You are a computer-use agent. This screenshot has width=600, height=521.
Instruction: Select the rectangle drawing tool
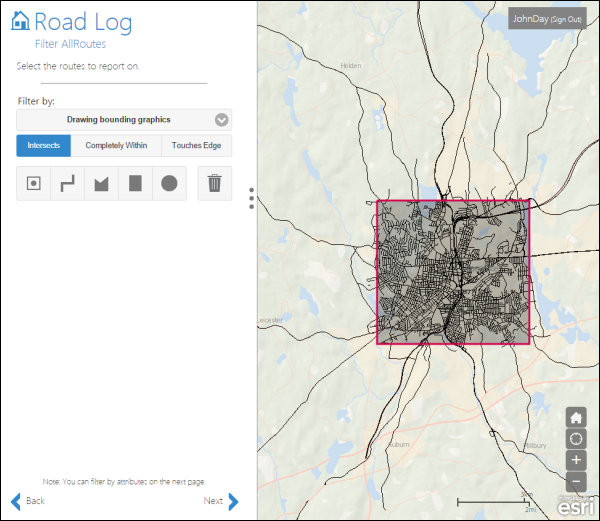pos(136,184)
